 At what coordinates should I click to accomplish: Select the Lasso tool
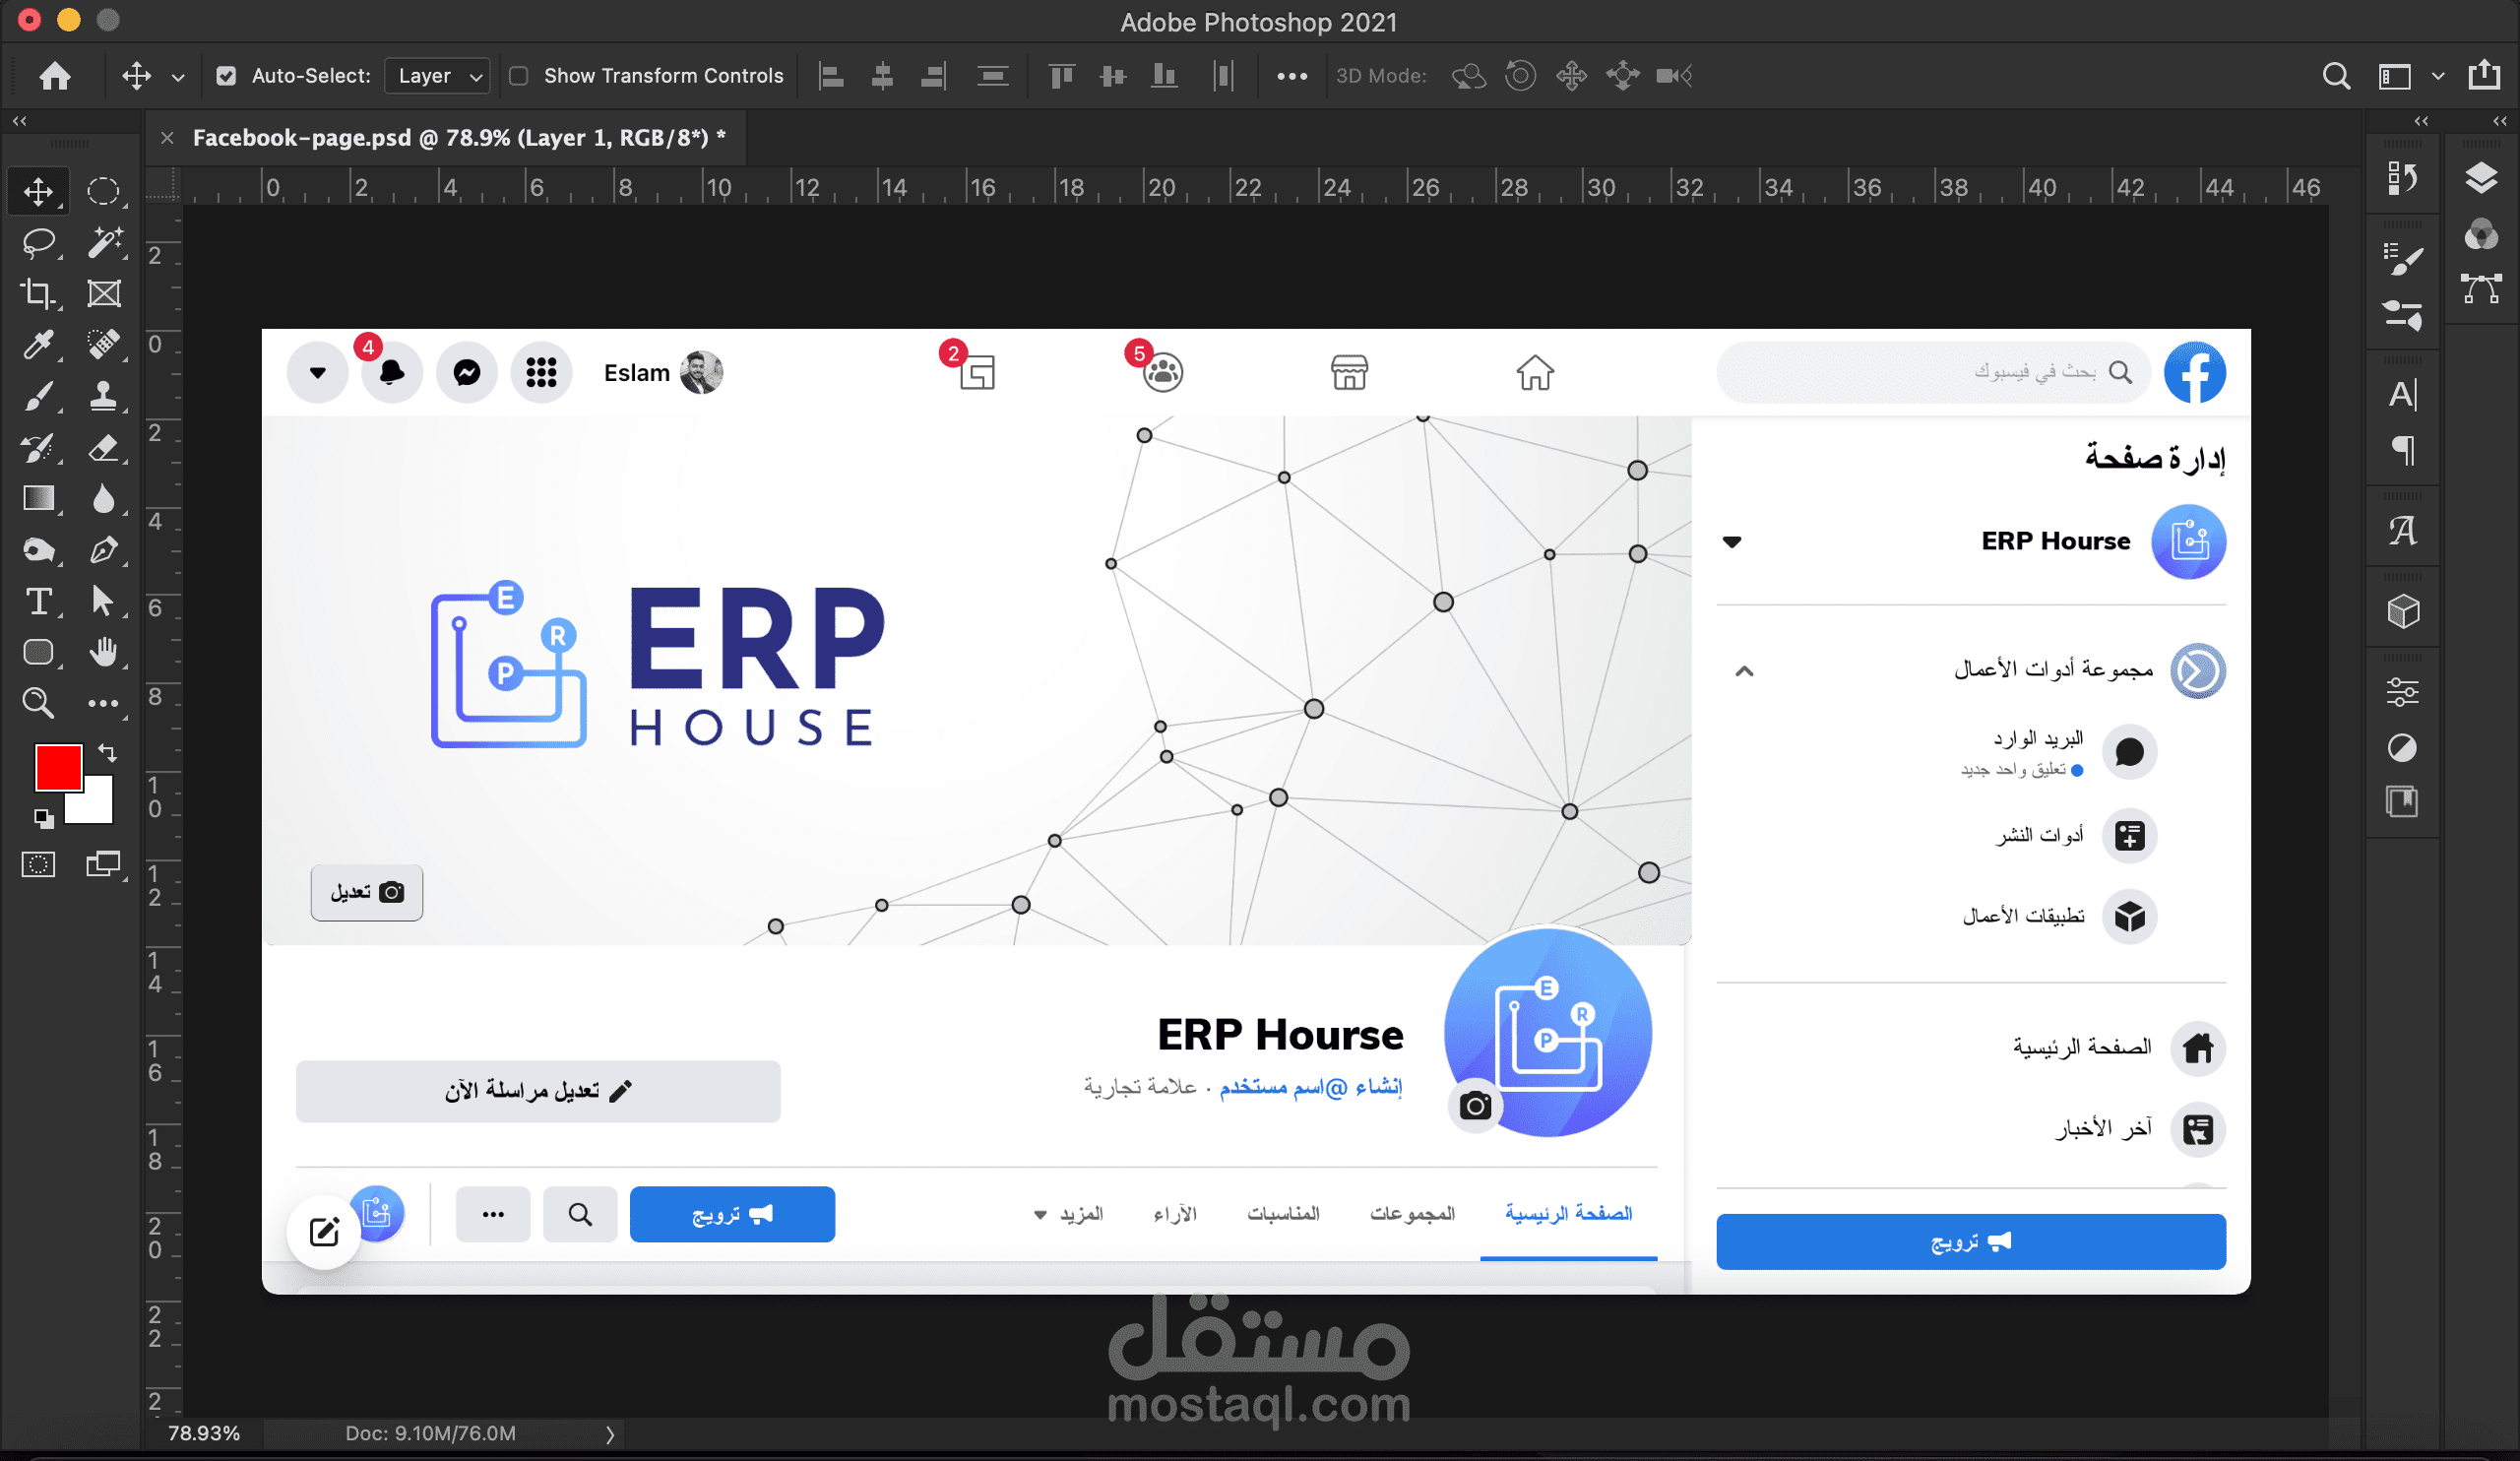[x=38, y=242]
